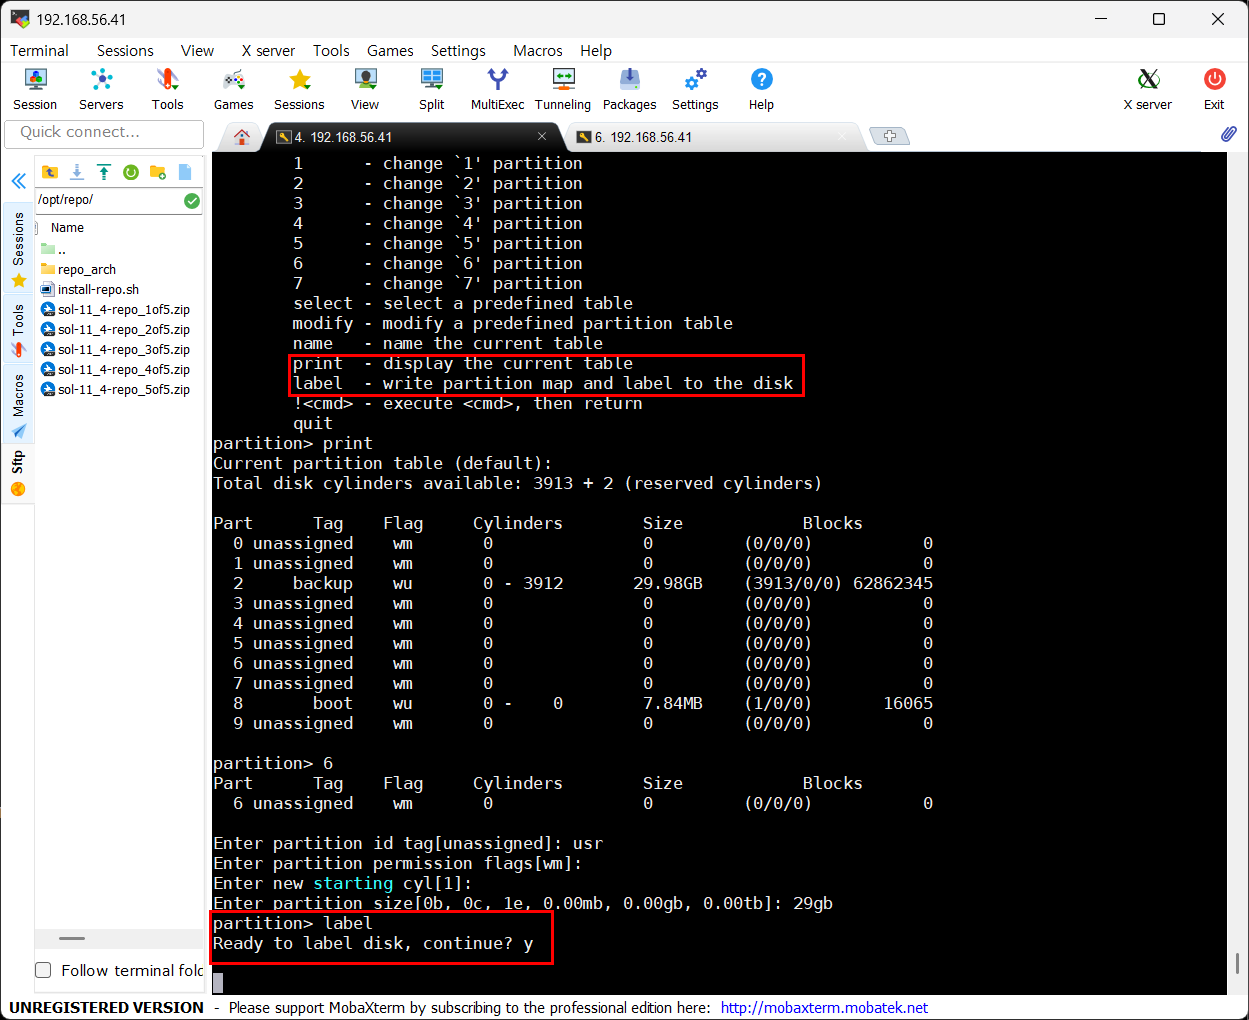Click the SFTP upload files icon
The height and width of the screenshot is (1020, 1249).
click(x=104, y=172)
